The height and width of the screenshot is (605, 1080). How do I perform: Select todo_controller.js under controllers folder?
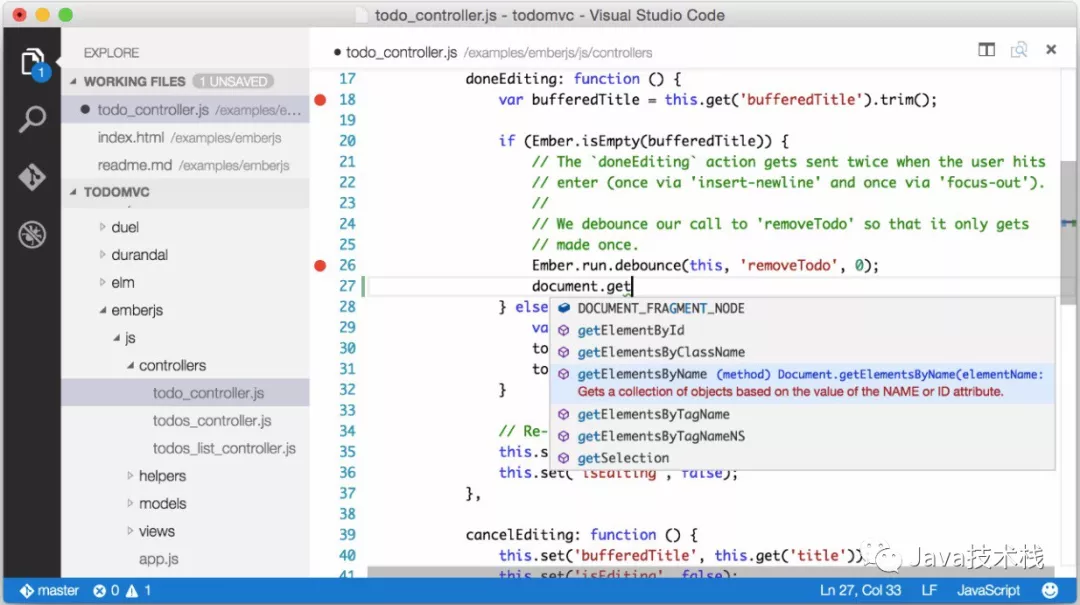point(185,393)
